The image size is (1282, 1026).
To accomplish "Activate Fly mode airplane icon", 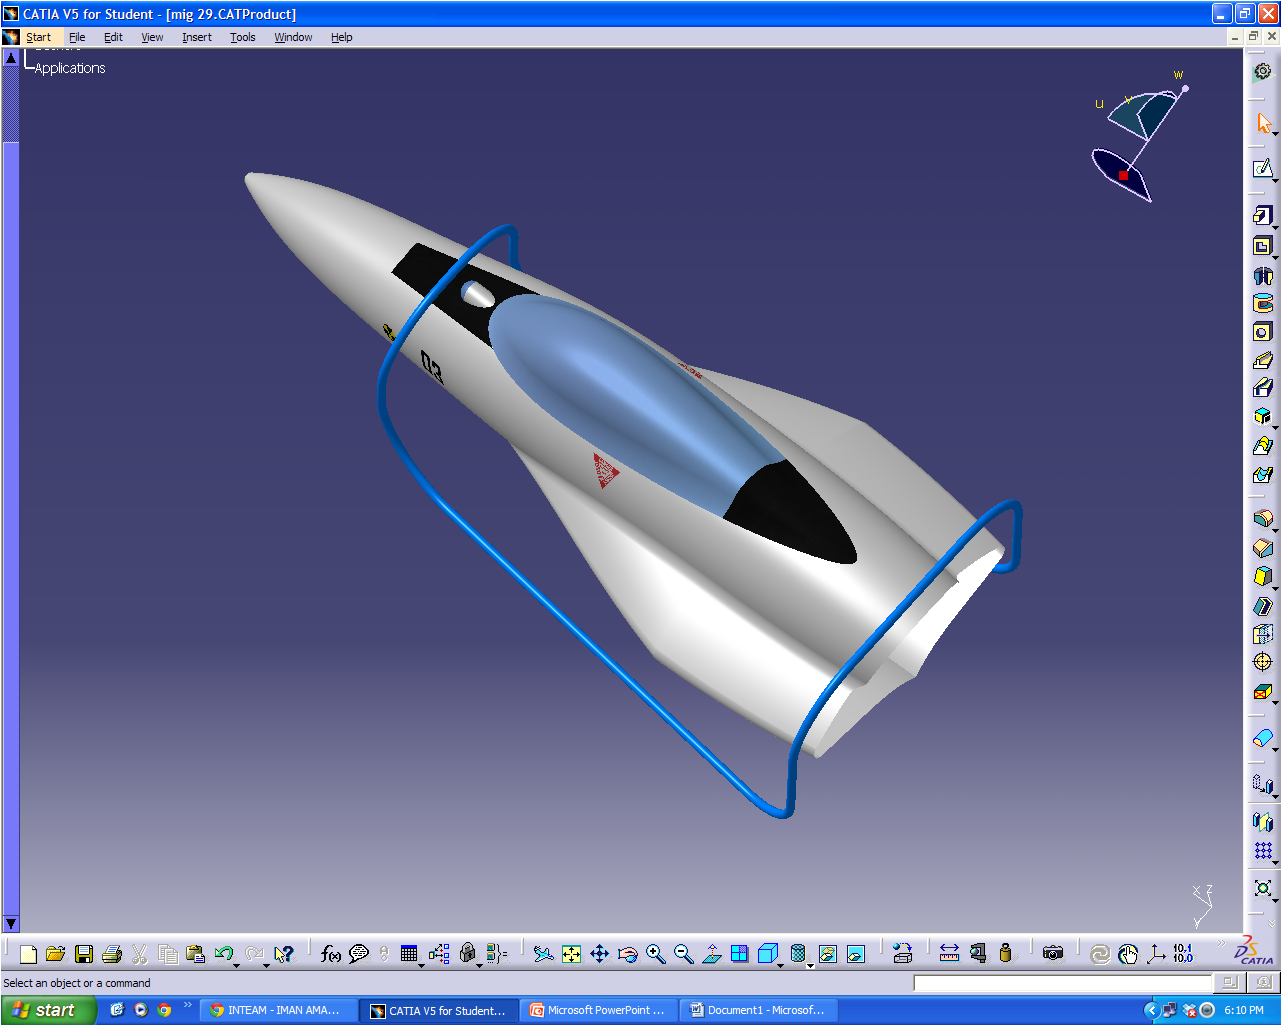I will (543, 954).
